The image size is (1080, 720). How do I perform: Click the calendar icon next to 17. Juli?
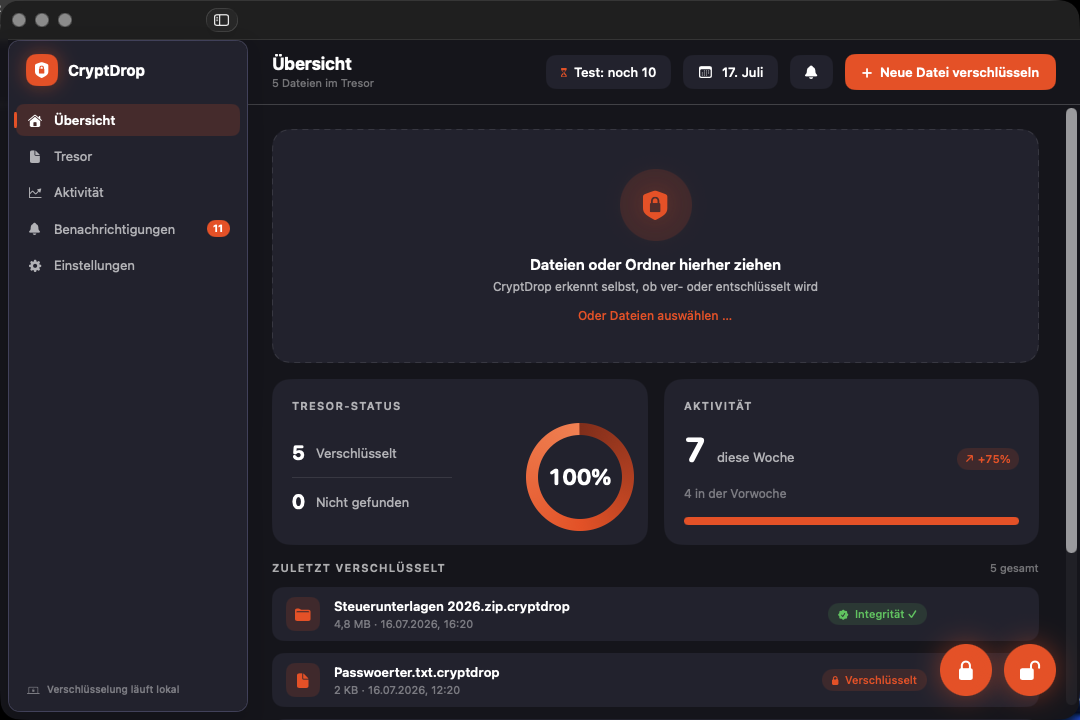click(705, 72)
